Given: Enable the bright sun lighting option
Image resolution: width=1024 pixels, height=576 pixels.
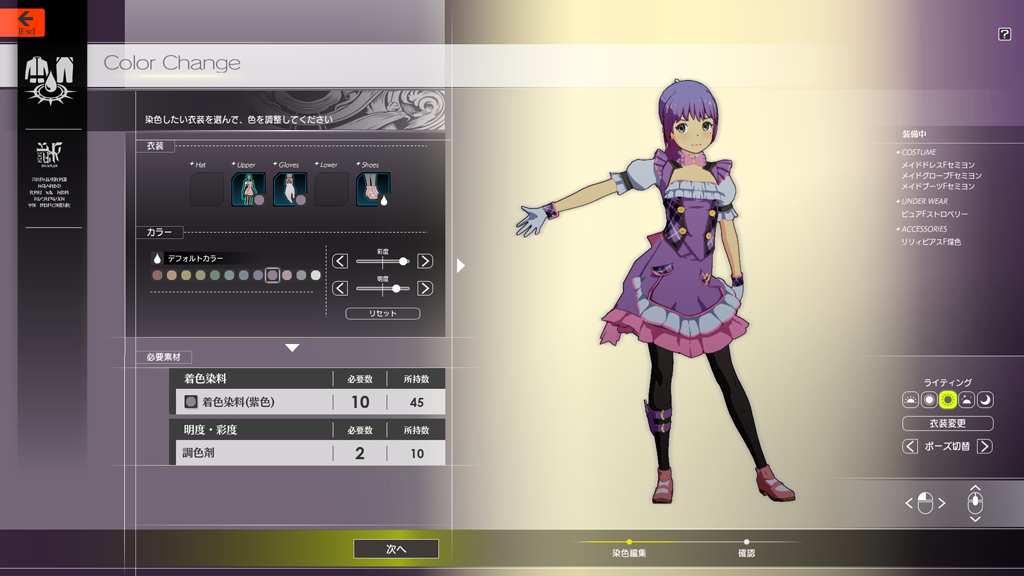Looking at the screenshot, I should pyautogui.click(x=948, y=400).
